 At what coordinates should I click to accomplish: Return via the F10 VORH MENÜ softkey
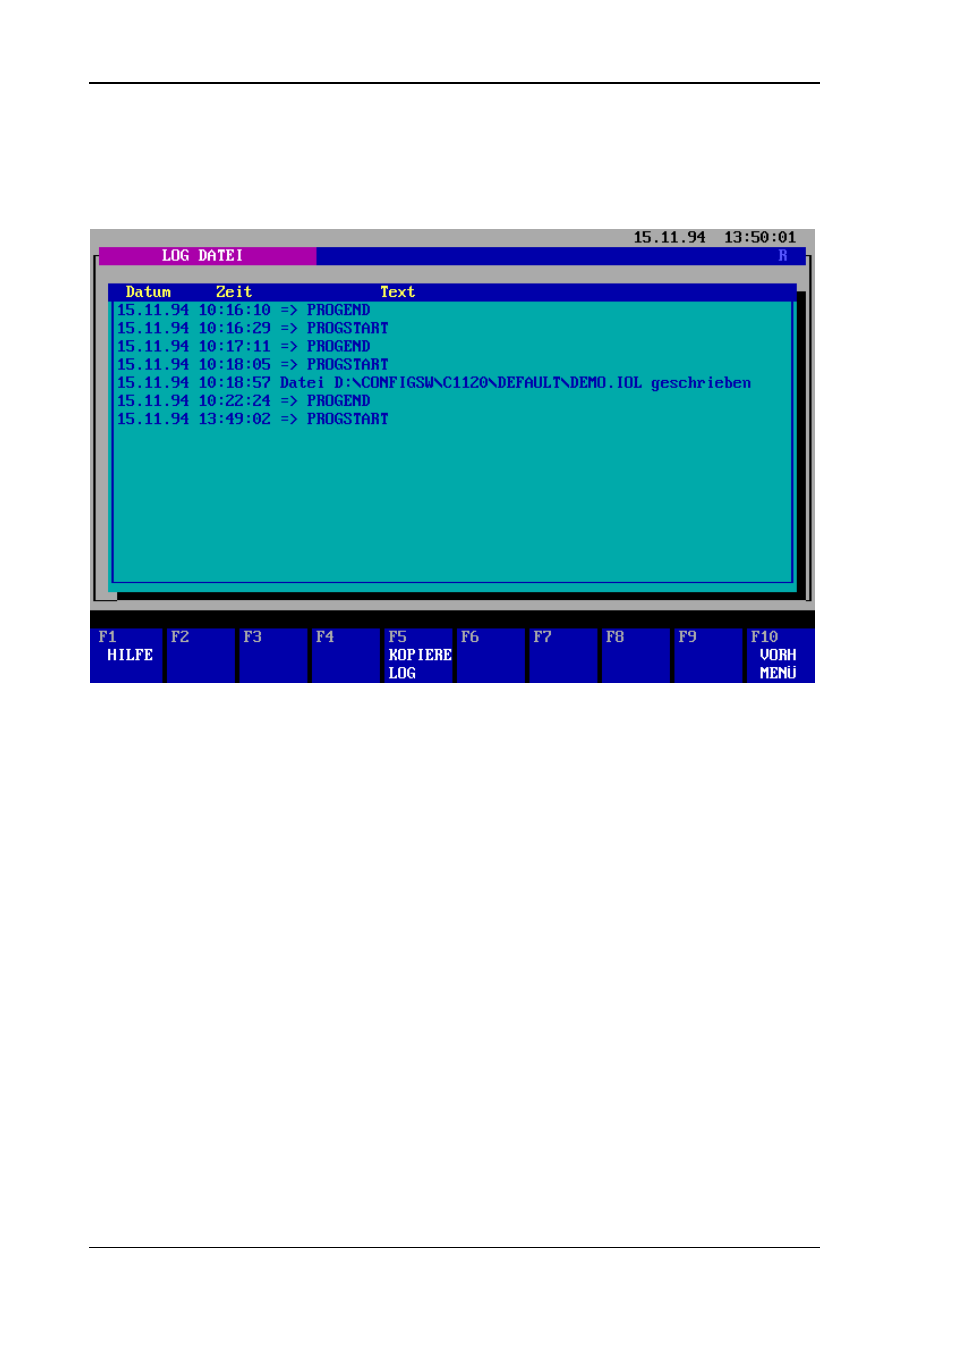(x=780, y=655)
